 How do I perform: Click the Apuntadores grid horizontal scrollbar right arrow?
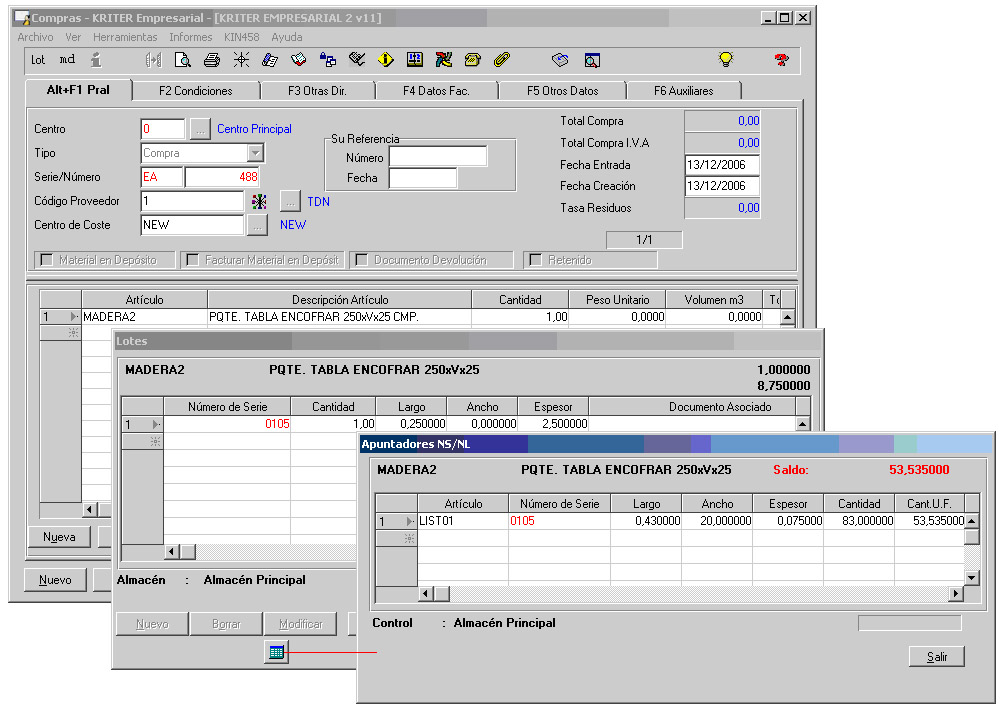(x=955, y=594)
